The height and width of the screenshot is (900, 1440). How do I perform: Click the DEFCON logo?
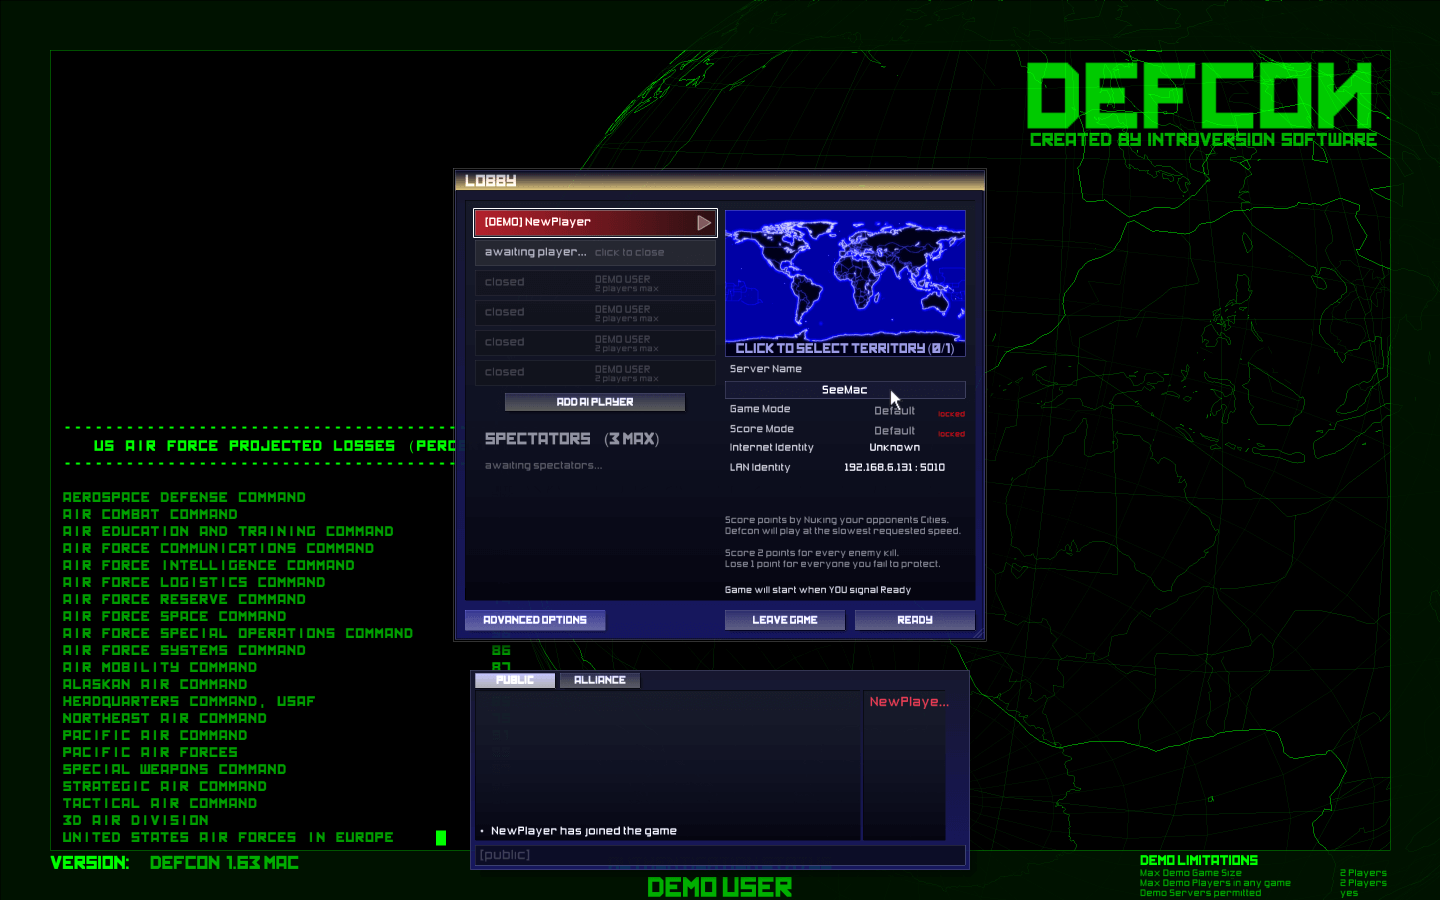(x=1200, y=95)
